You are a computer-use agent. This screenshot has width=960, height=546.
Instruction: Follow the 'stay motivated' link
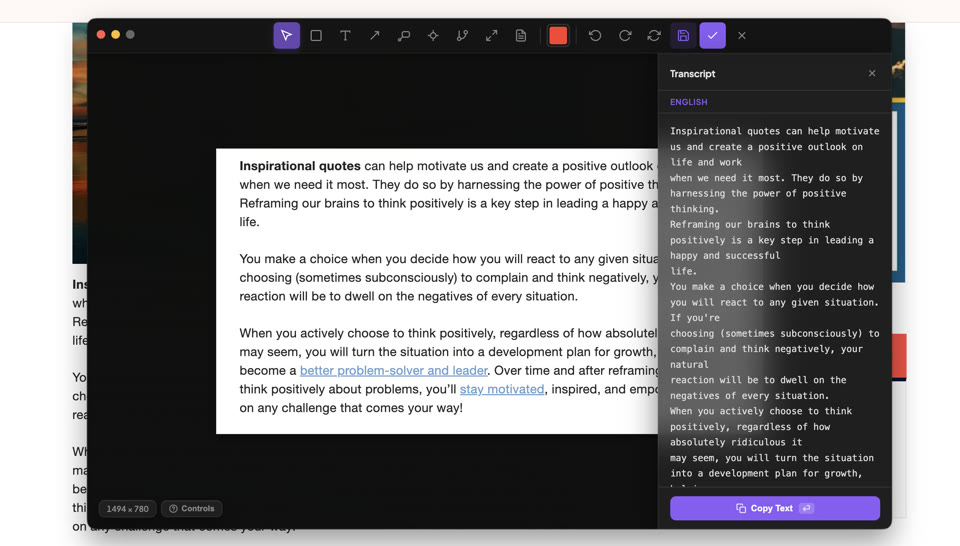502,389
